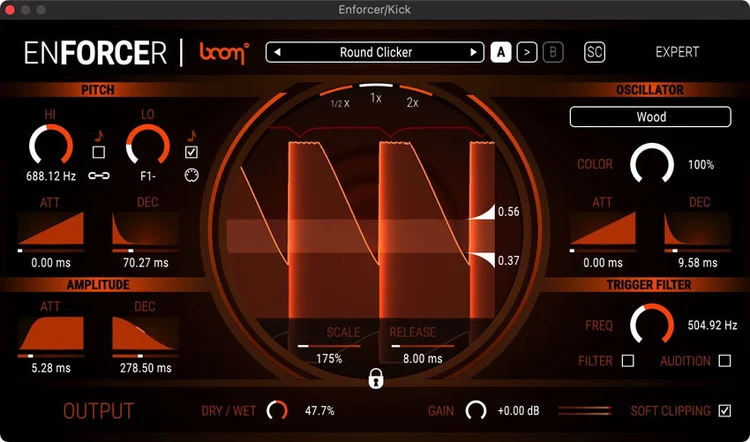Select preset slot B
This screenshot has width=750, height=442.
553,53
